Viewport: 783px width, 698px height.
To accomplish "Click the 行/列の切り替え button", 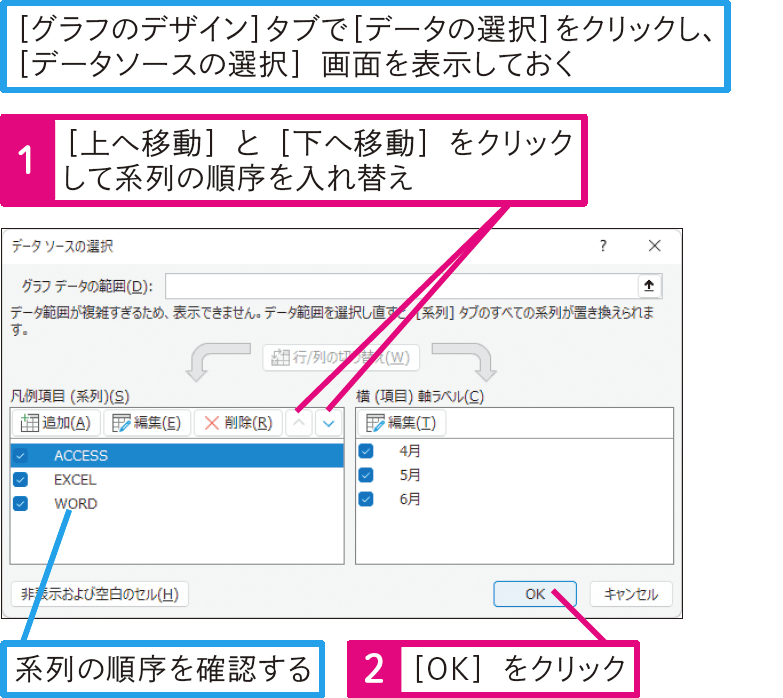I will tap(341, 358).
